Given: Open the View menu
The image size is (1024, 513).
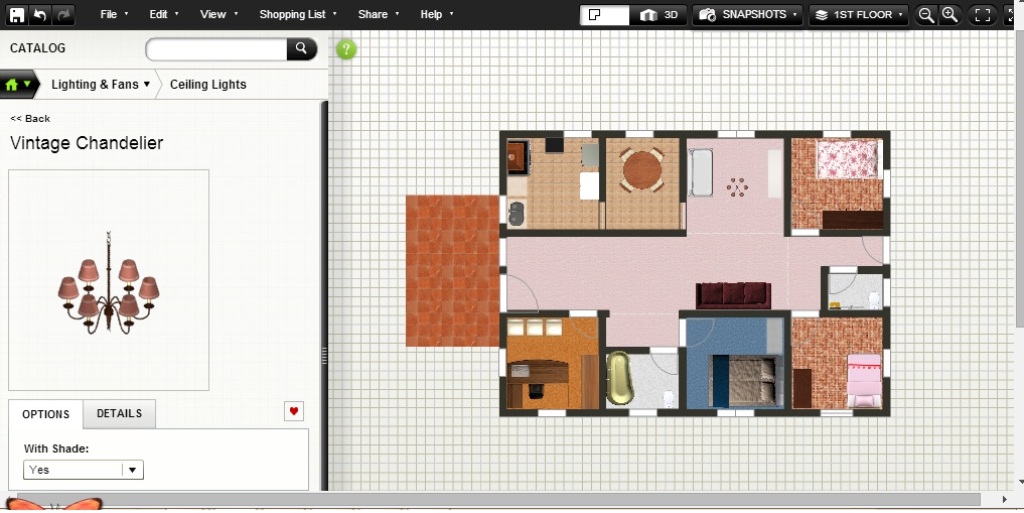Looking at the screenshot, I should point(218,14).
